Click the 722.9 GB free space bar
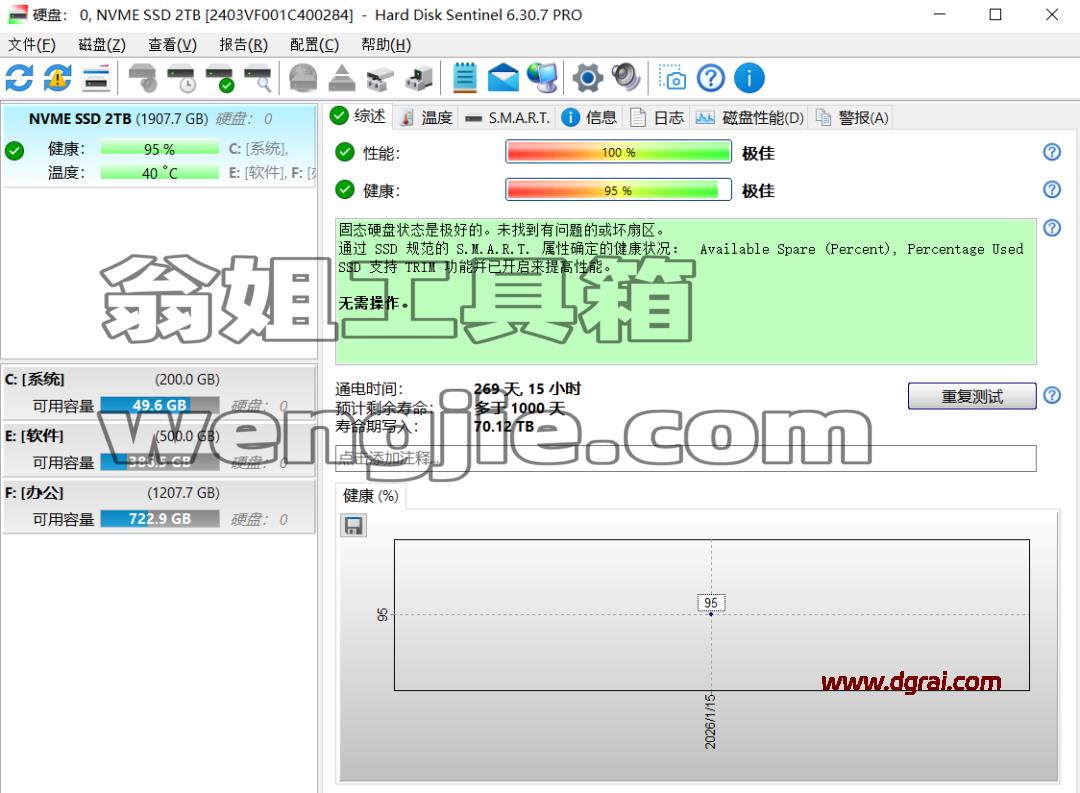The image size is (1080, 793). pos(160,519)
